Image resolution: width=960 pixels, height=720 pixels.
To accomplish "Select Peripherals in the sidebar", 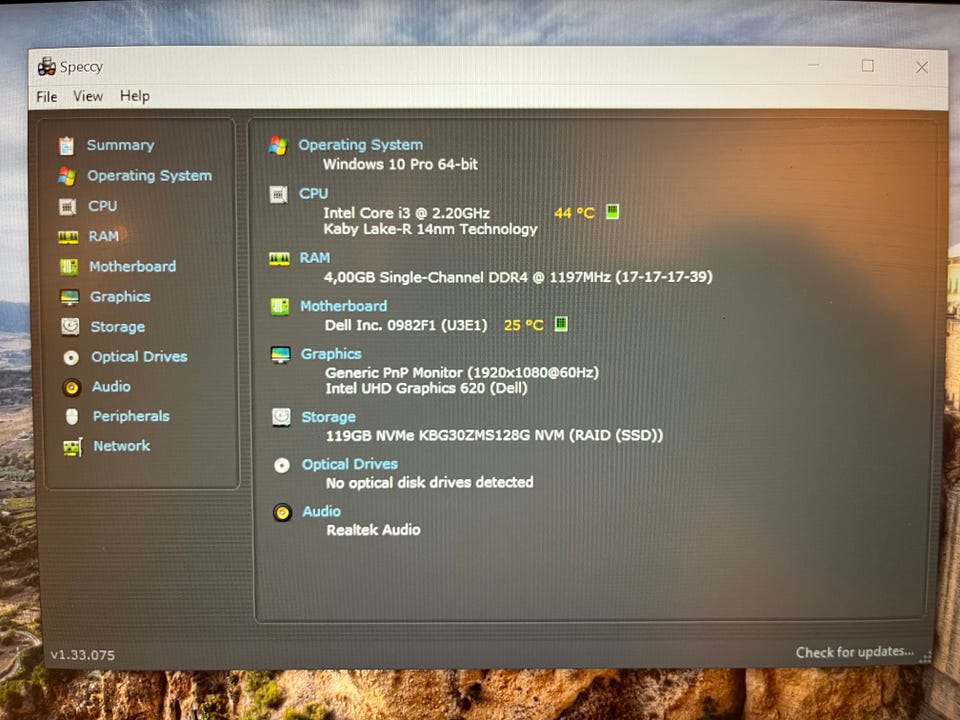I will 131,416.
